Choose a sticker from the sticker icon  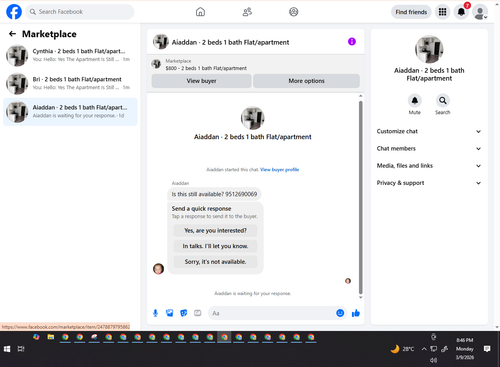point(184,313)
